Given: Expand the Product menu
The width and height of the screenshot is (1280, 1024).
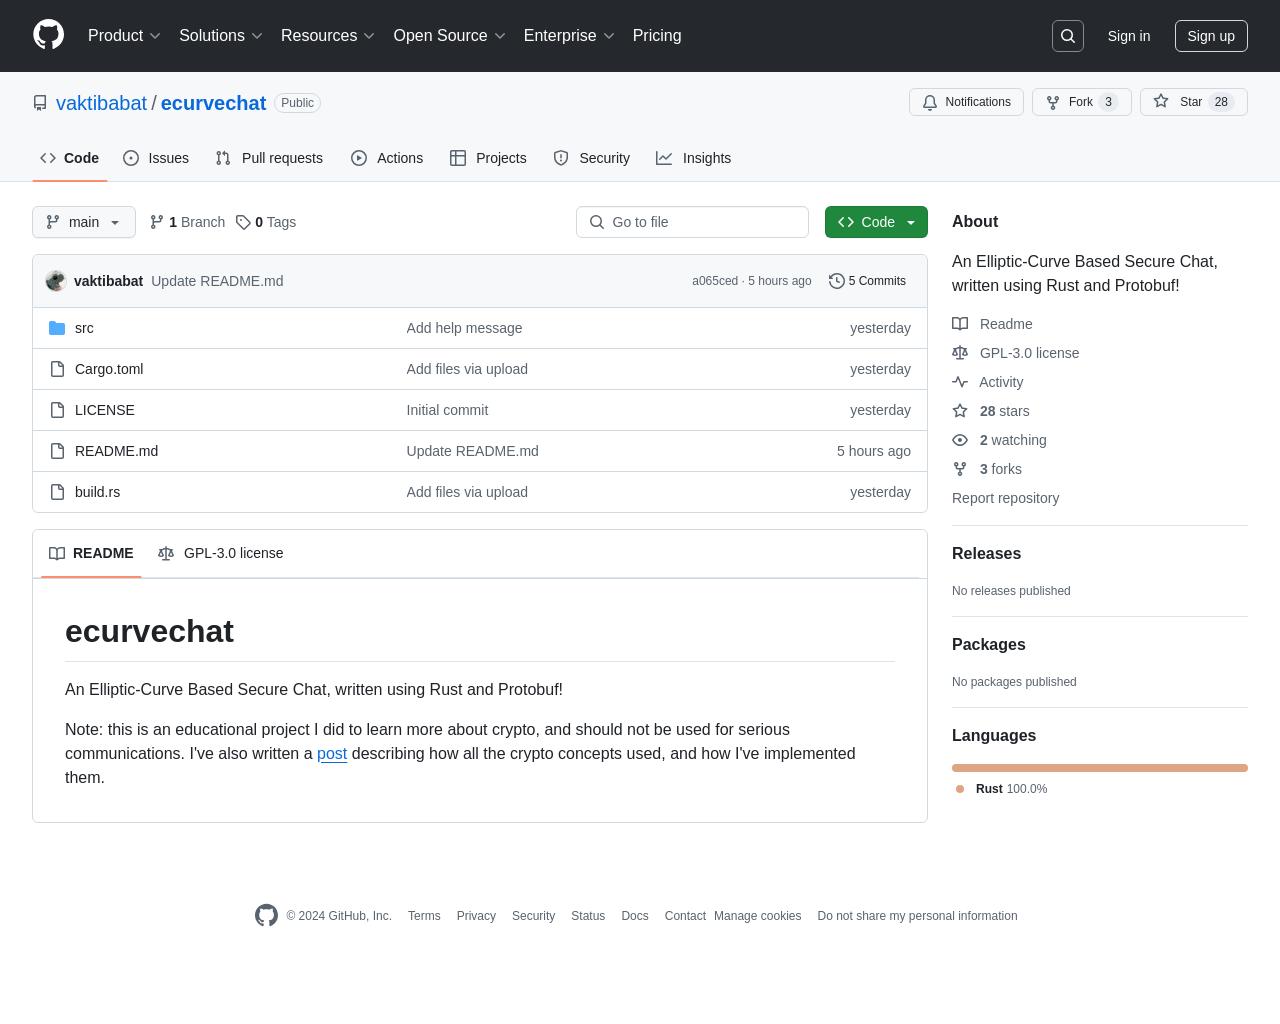Looking at the screenshot, I should click(x=124, y=36).
